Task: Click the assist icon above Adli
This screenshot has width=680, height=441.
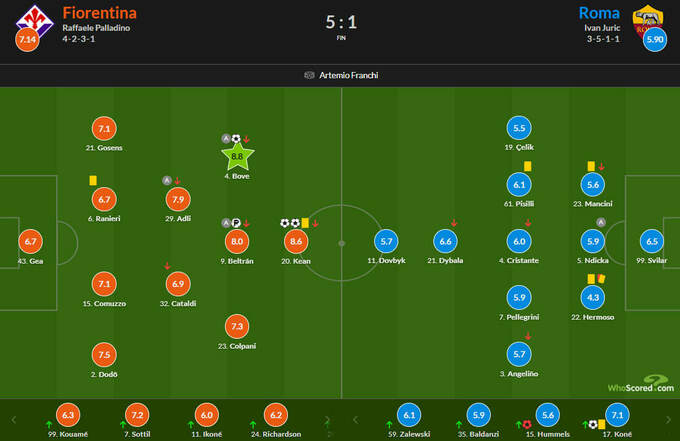Action: point(167,181)
